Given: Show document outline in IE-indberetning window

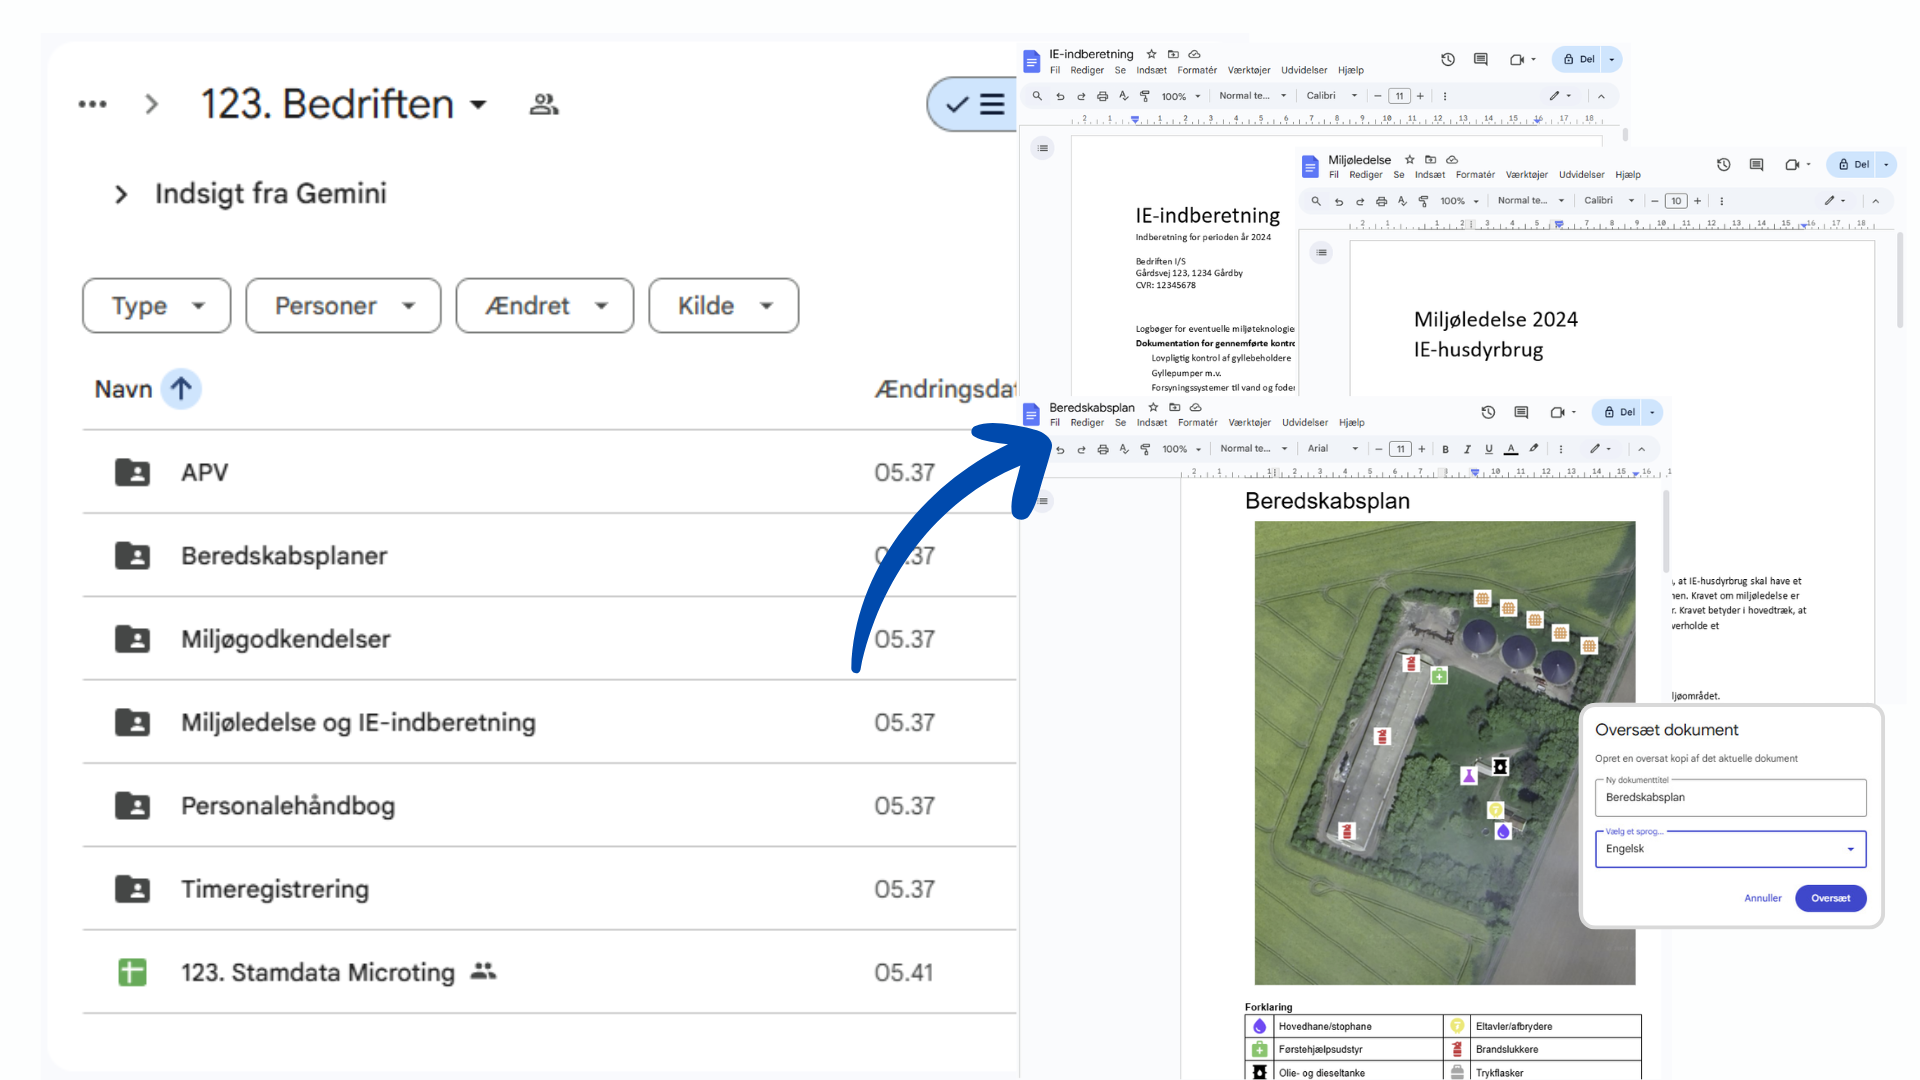Looking at the screenshot, I should (x=1043, y=148).
